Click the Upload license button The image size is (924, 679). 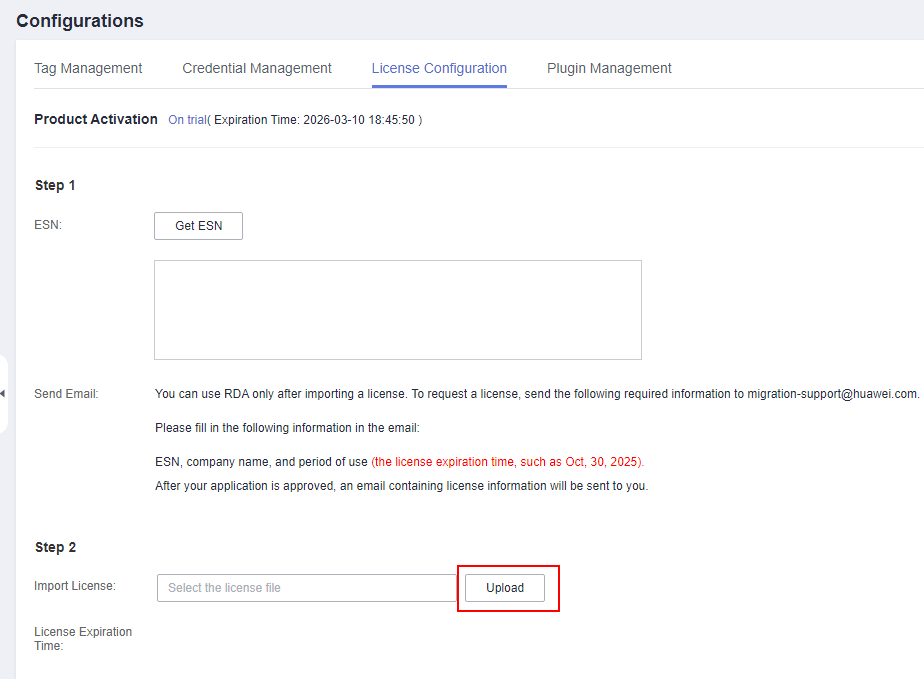(x=505, y=588)
